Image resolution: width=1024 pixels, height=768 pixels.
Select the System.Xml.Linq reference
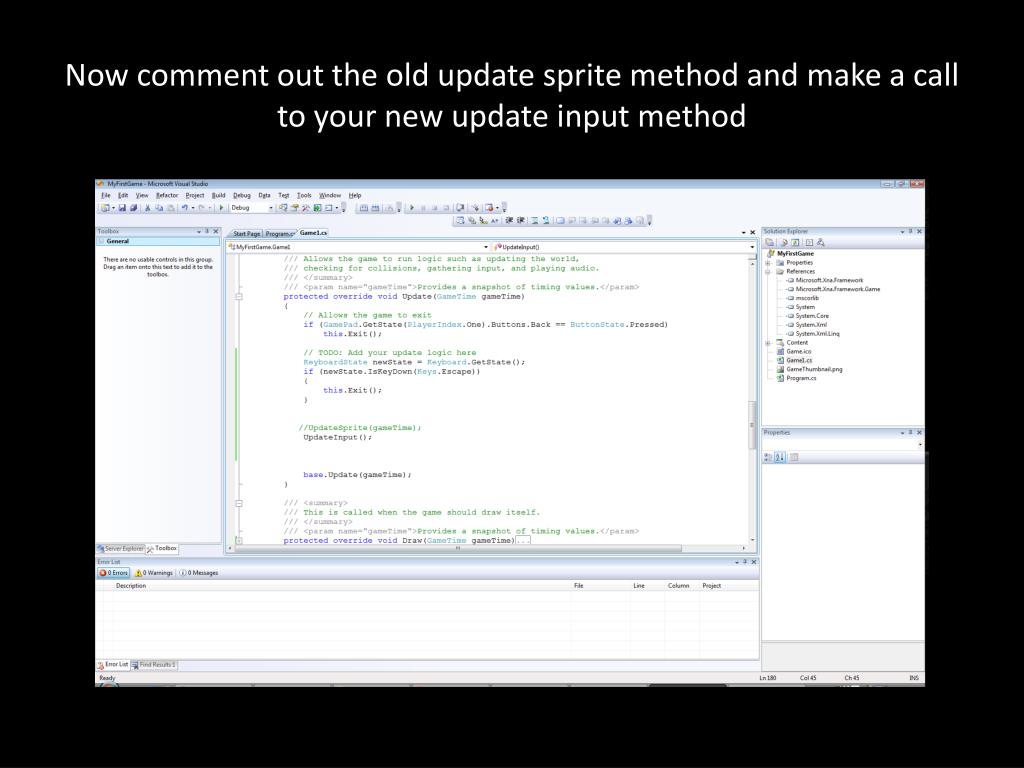point(817,334)
